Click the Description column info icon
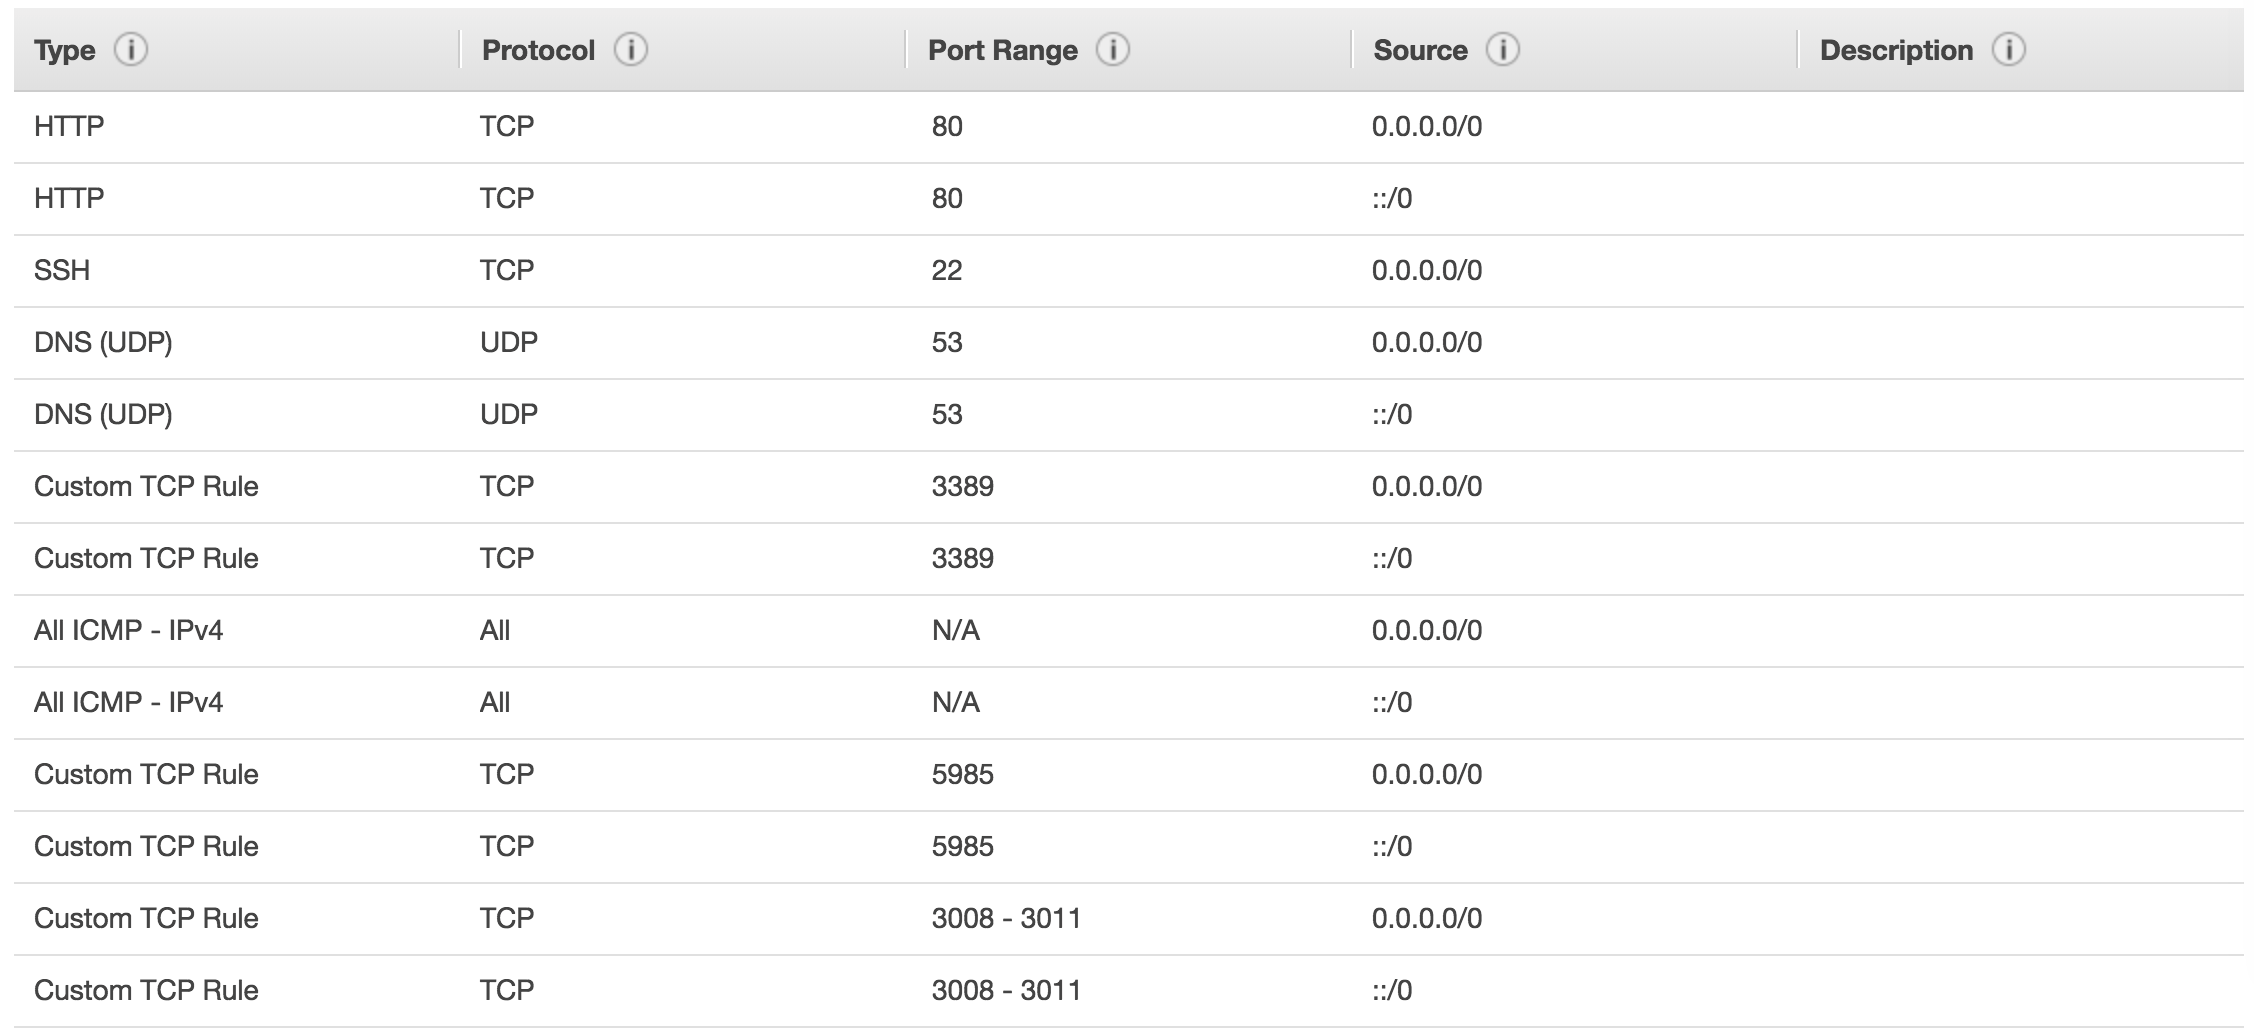The image size is (2254, 1034). point(2008,50)
